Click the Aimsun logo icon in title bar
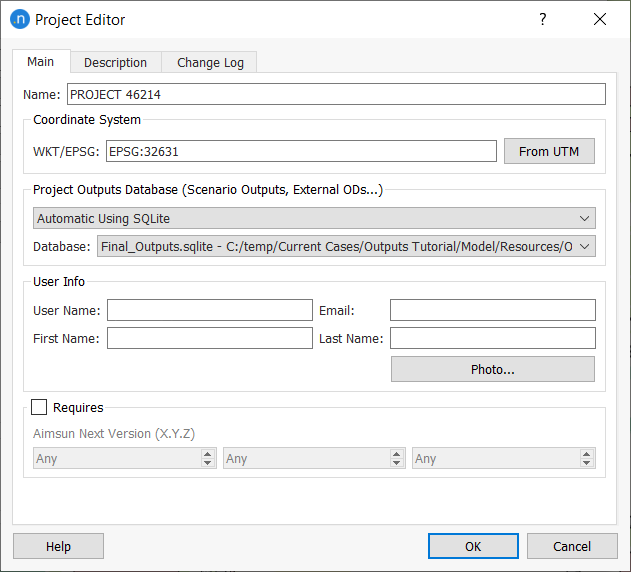The width and height of the screenshot is (631, 572). [20, 19]
